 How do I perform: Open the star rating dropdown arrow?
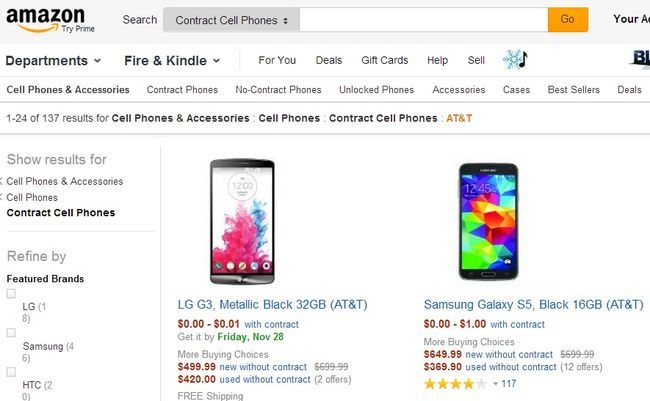495,384
